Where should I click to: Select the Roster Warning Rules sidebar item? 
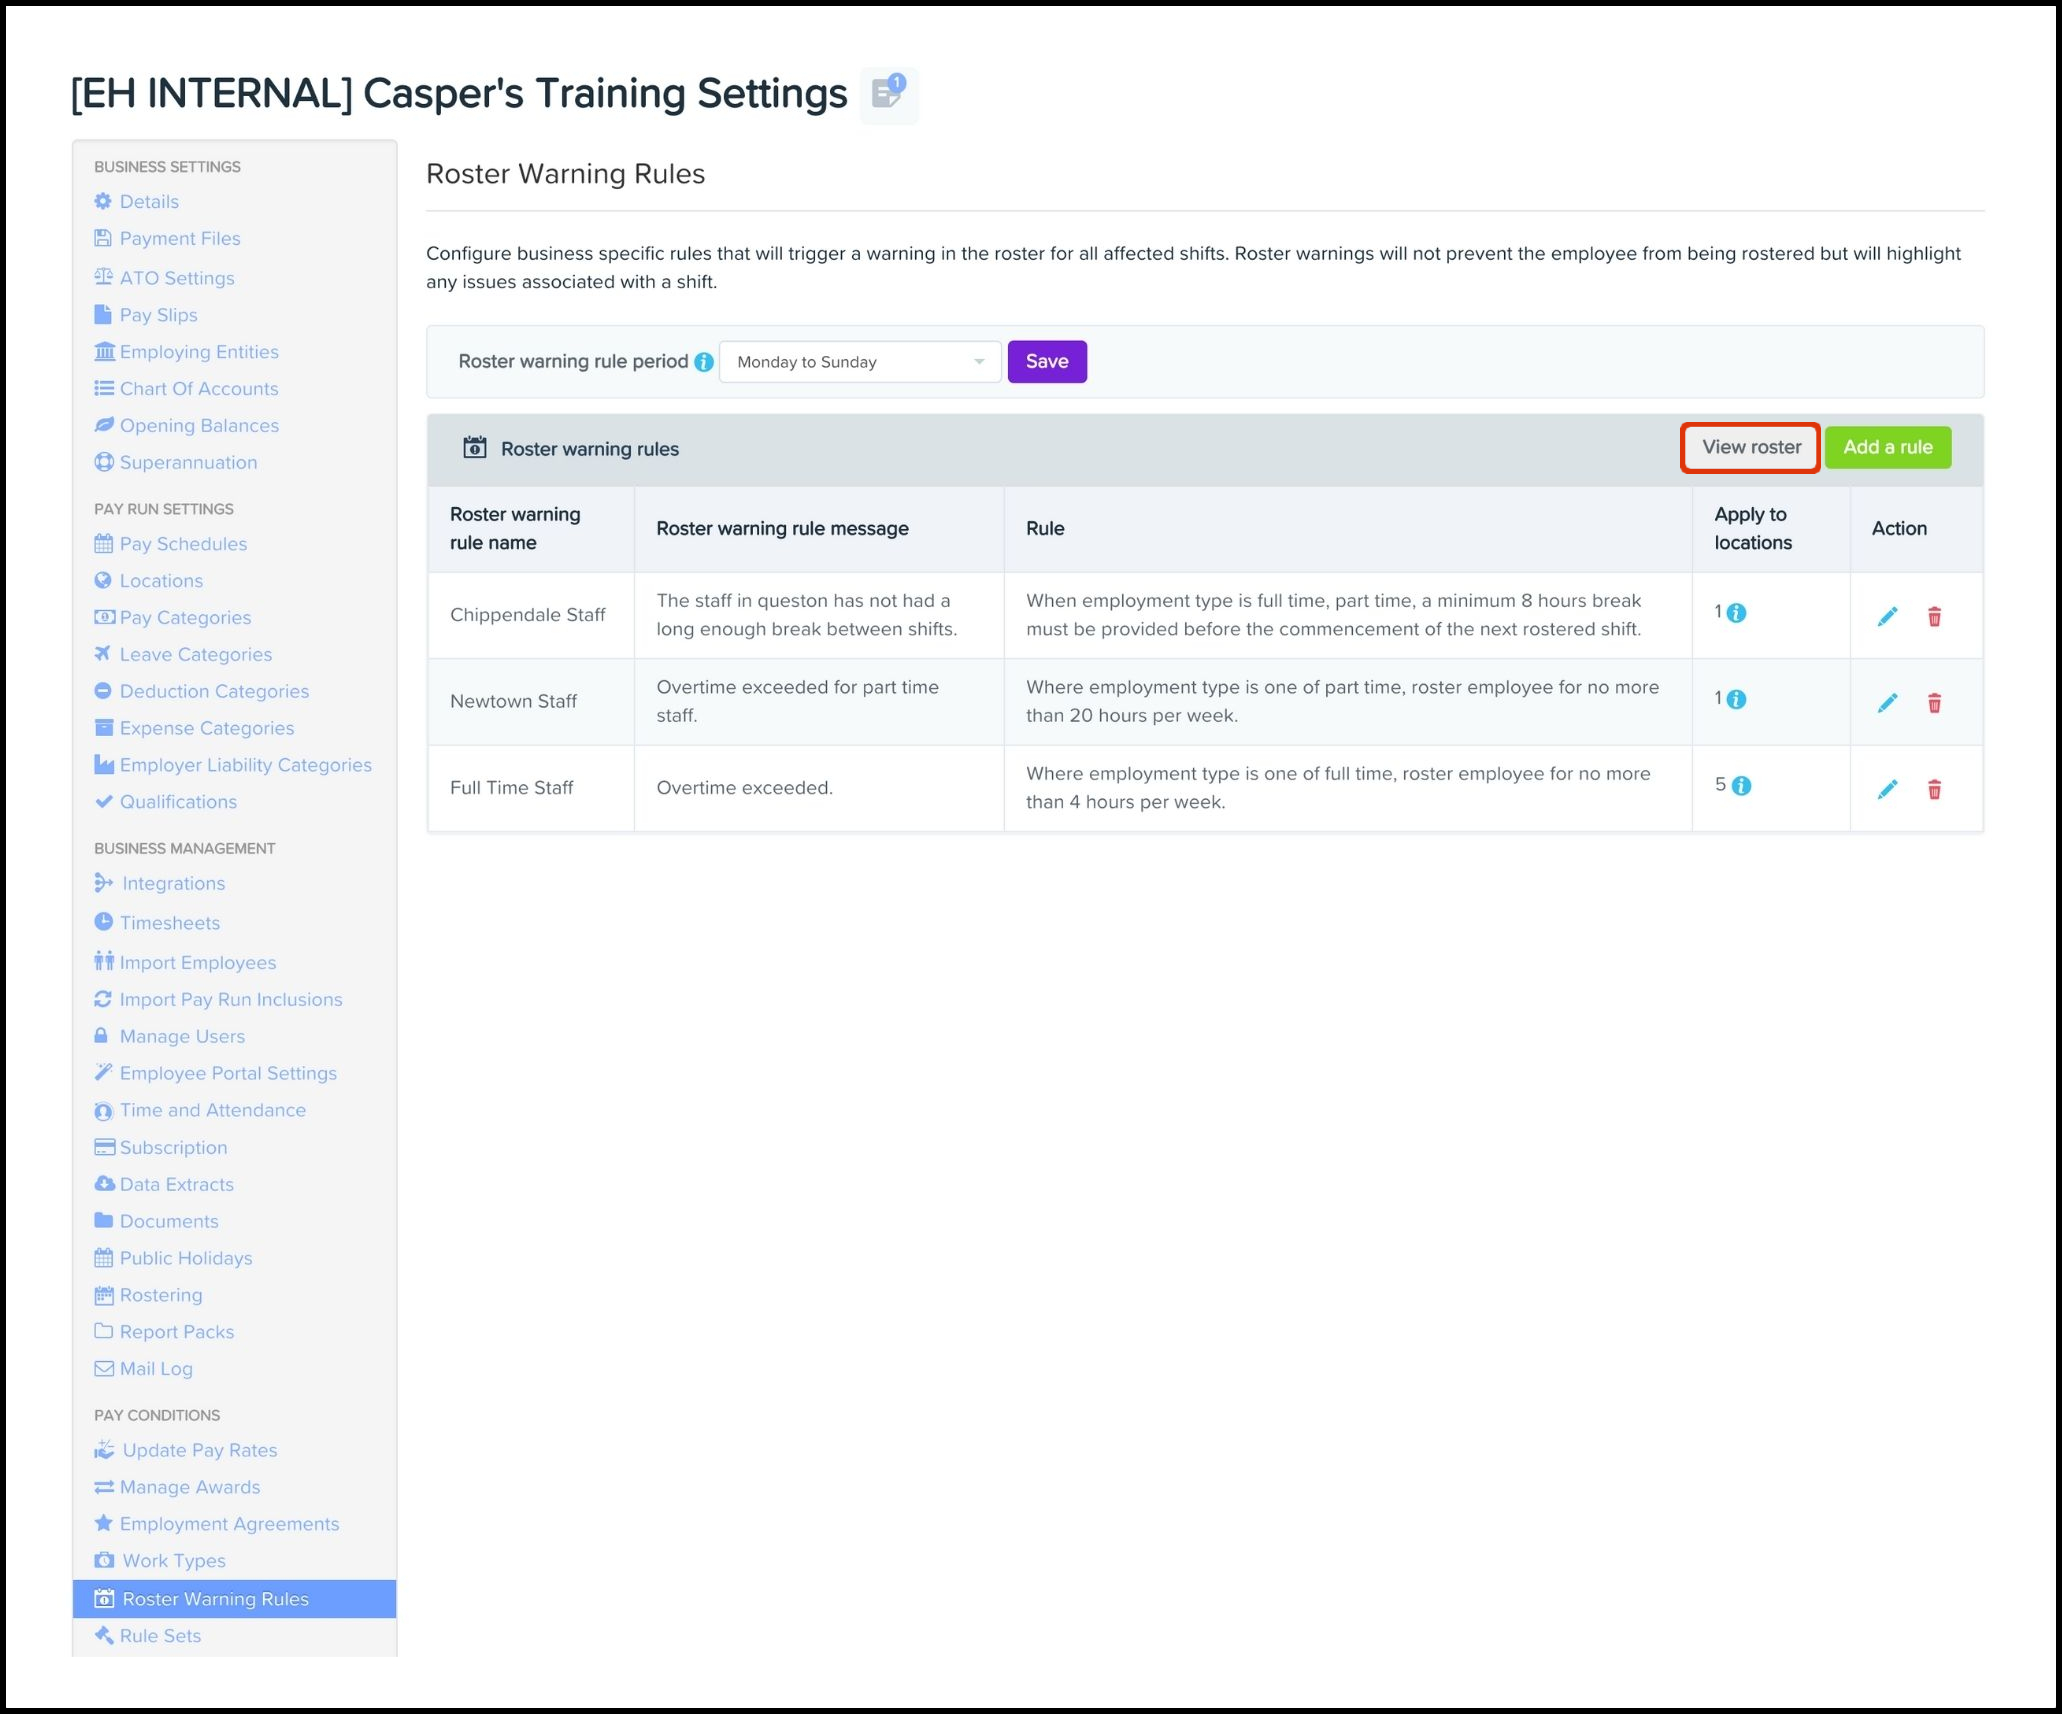(215, 1599)
